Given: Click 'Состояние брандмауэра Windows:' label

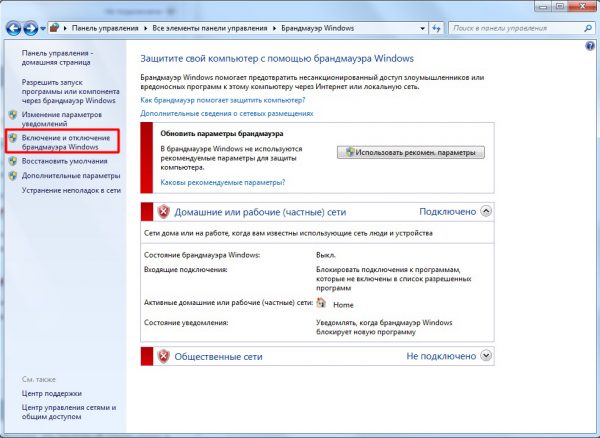Looking at the screenshot, I should [x=202, y=255].
